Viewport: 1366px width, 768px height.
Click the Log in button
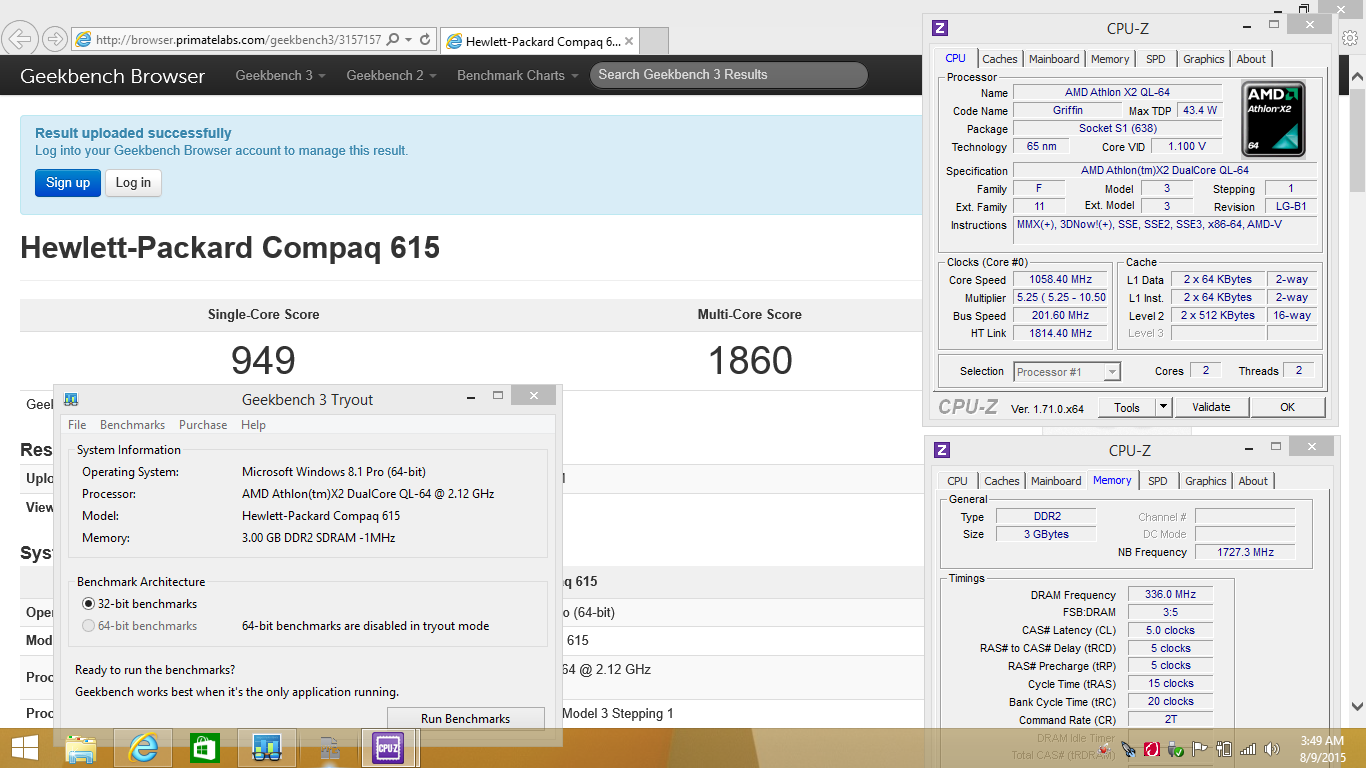pyautogui.click(x=133, y=182)
